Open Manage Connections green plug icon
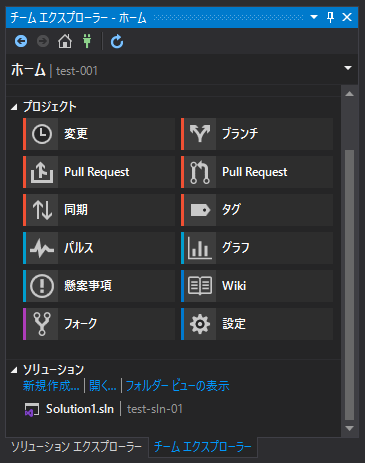This screenshot has width=365, height=463. (x=87, y=41)
